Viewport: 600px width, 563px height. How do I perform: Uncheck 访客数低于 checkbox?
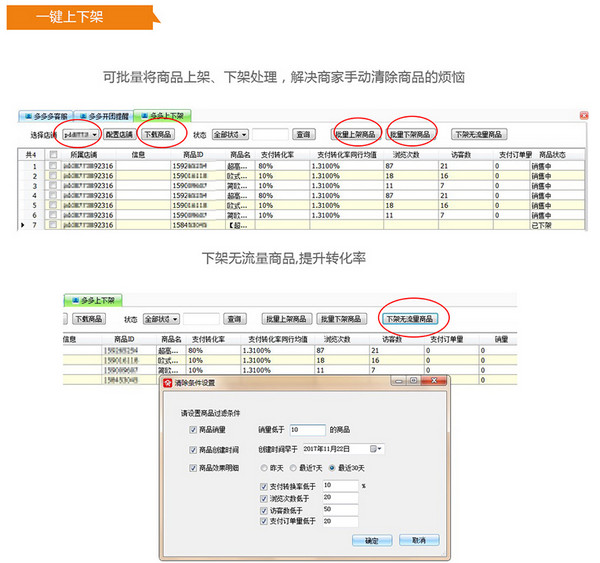click(264, 511)
